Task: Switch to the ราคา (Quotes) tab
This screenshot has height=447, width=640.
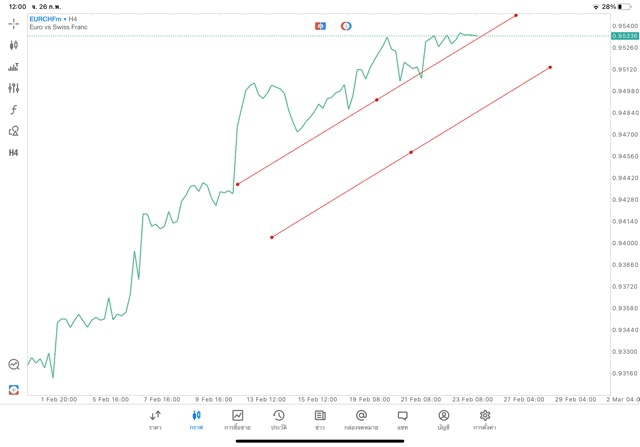Action: point(155,419)
